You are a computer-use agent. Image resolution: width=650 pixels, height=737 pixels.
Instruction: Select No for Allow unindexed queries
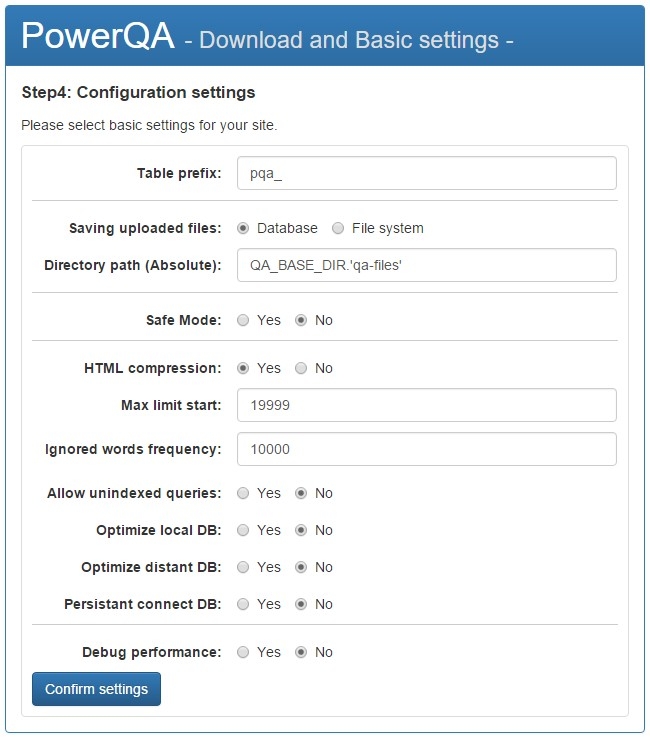pos(301,493)
